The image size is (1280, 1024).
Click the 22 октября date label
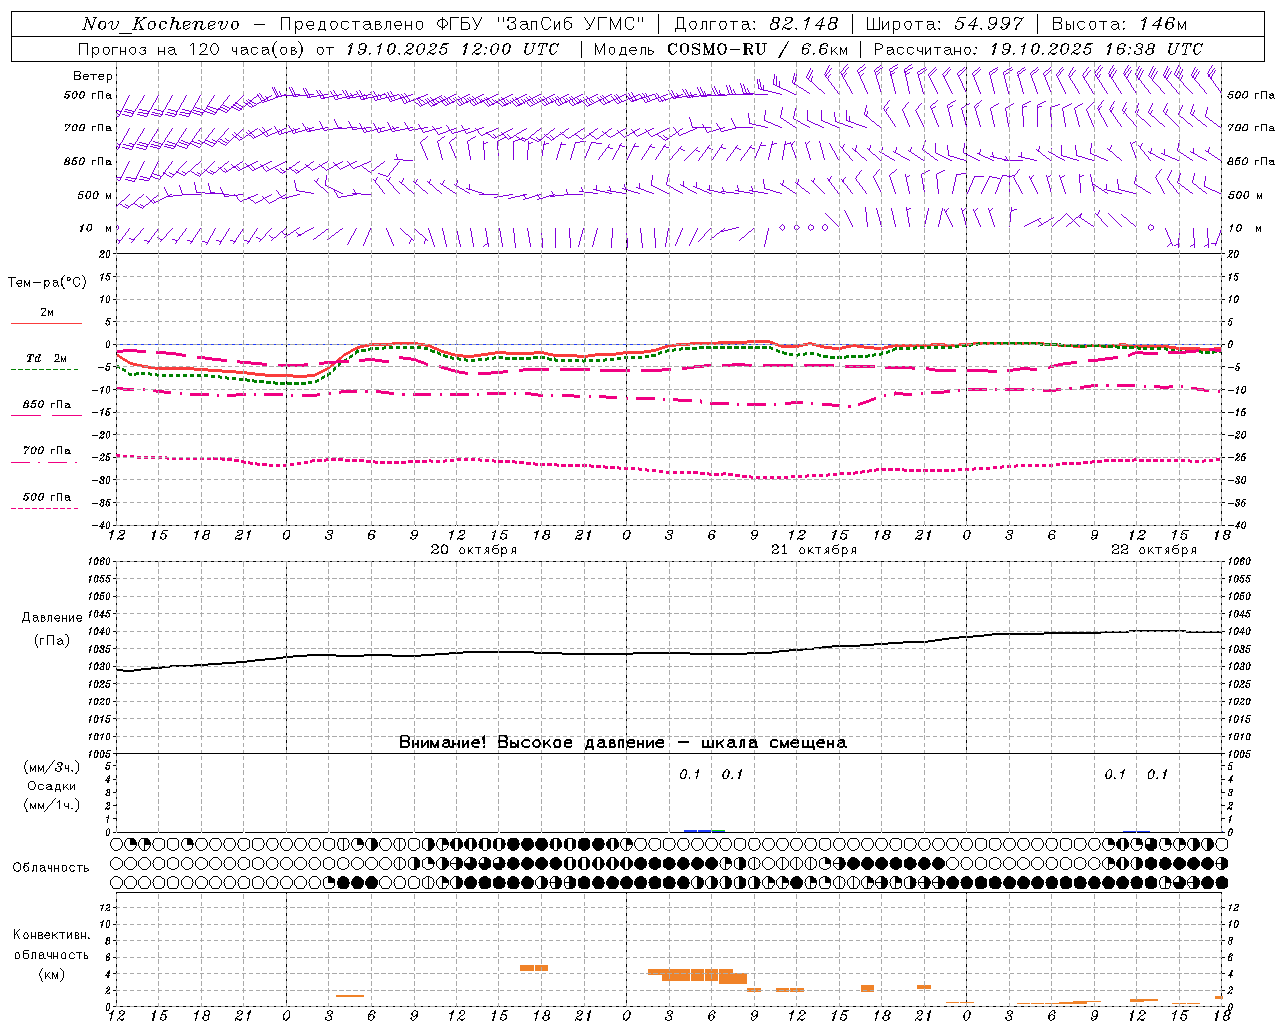tap(1154, 550)
